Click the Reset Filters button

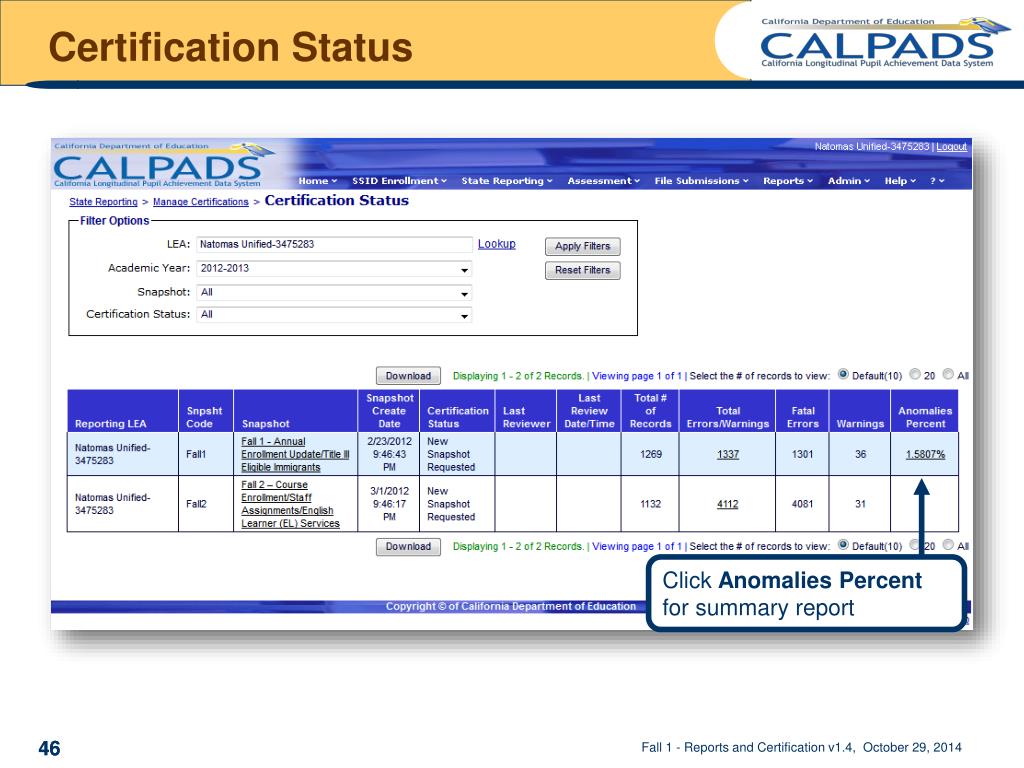coord(583,270)
